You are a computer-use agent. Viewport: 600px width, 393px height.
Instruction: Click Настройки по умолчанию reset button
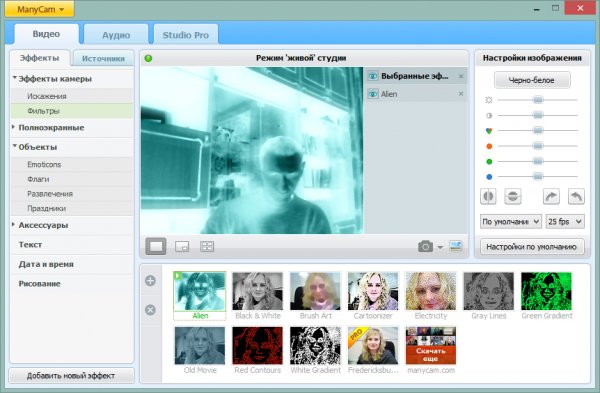pos(532,247)
